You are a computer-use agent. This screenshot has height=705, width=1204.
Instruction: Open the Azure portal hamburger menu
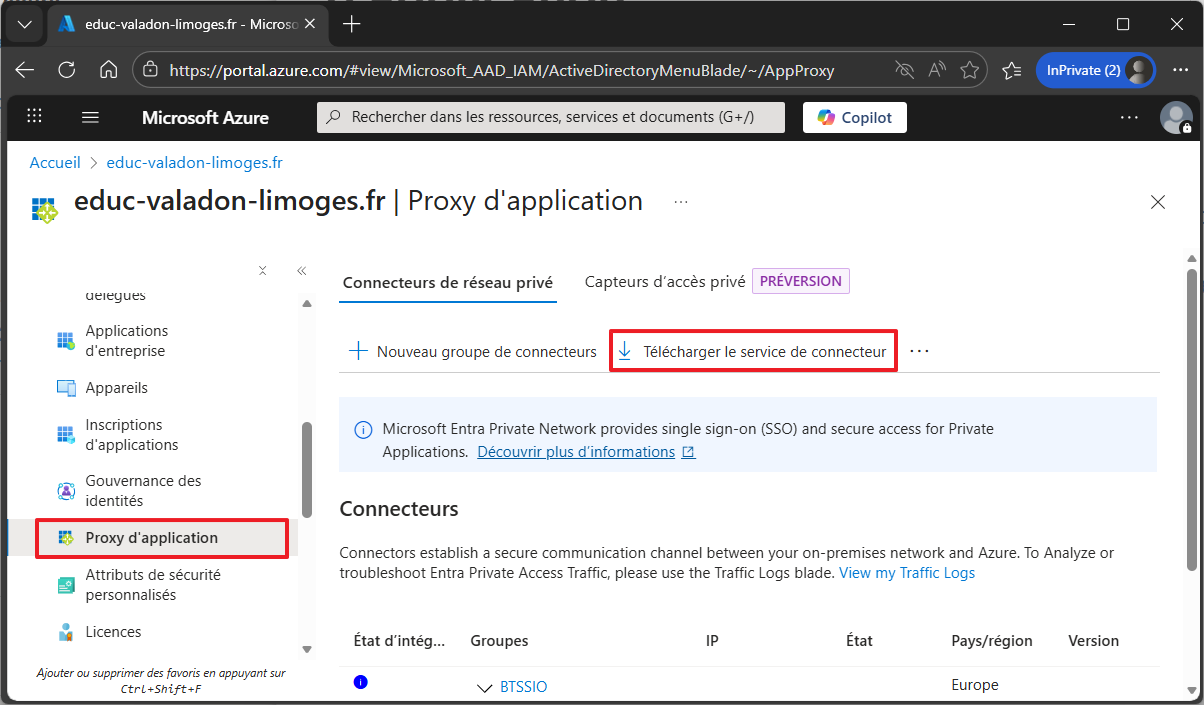click(x=90, y=117)
